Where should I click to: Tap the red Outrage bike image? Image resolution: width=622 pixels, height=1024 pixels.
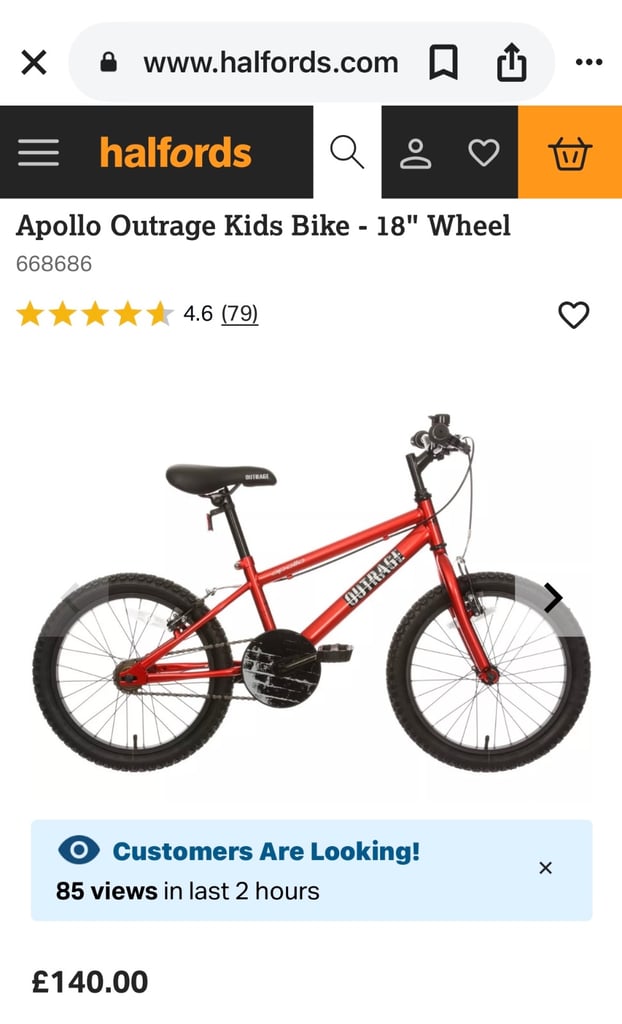point(312,592)
